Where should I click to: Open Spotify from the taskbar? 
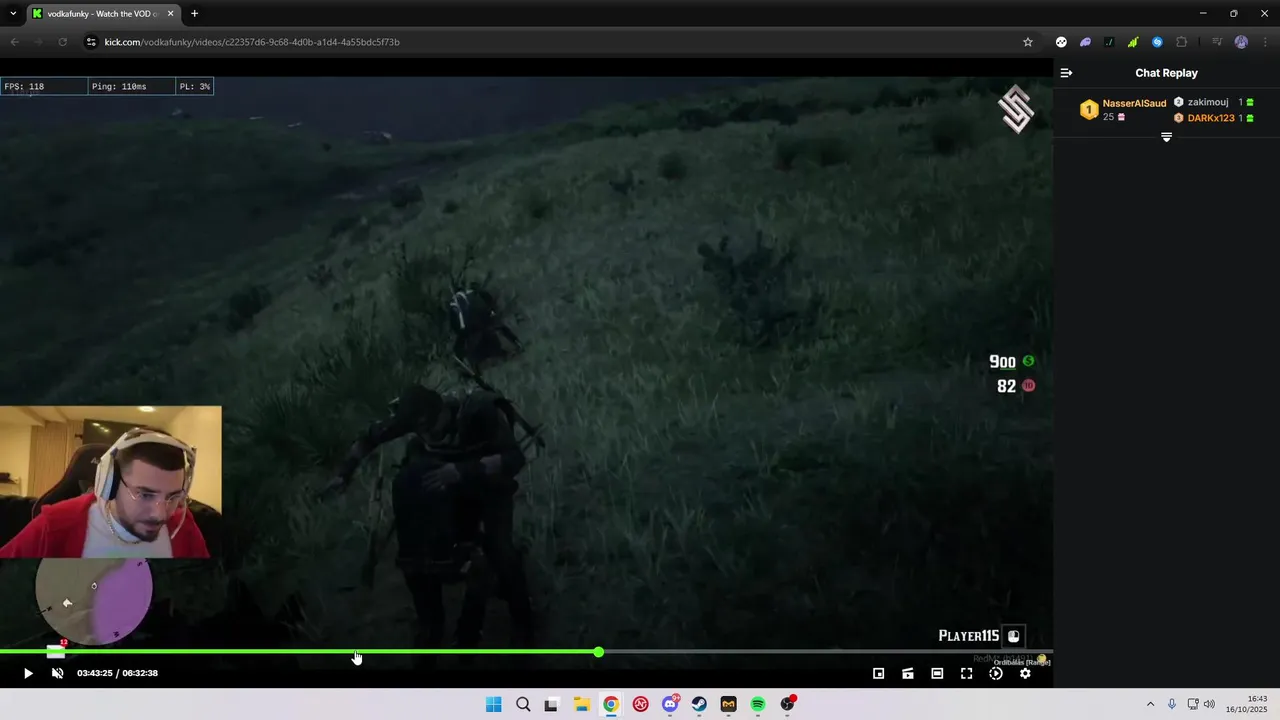pyautogui.click(x=758, y=704)
